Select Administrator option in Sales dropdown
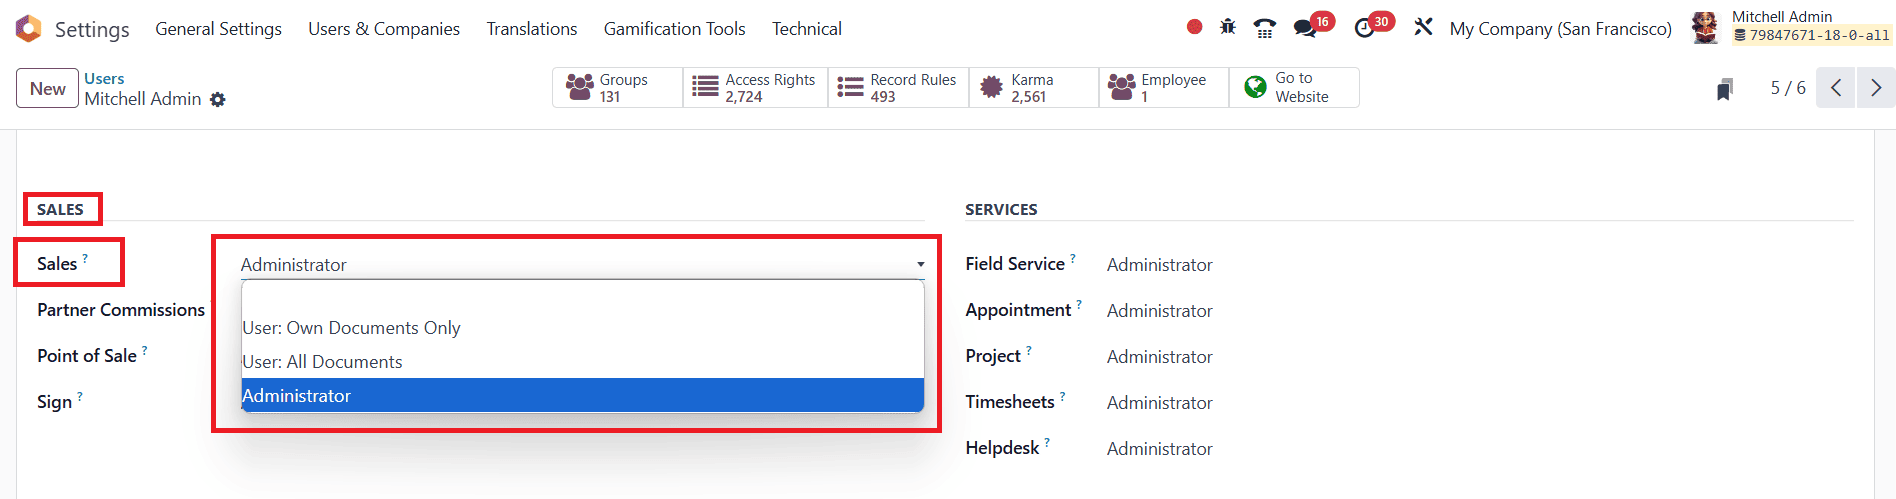Viewport: 1896px width, 499px height. click(582, 395)
